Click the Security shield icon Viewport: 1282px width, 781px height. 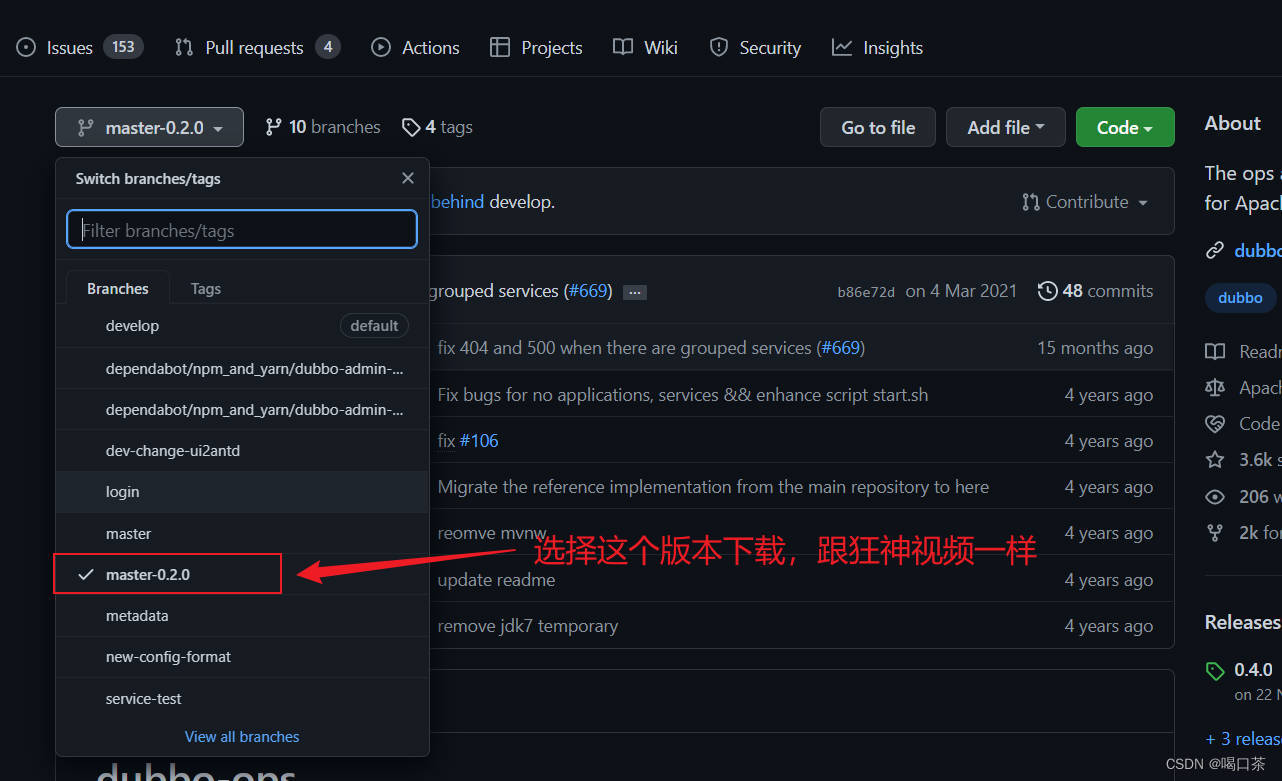point(718,47)
